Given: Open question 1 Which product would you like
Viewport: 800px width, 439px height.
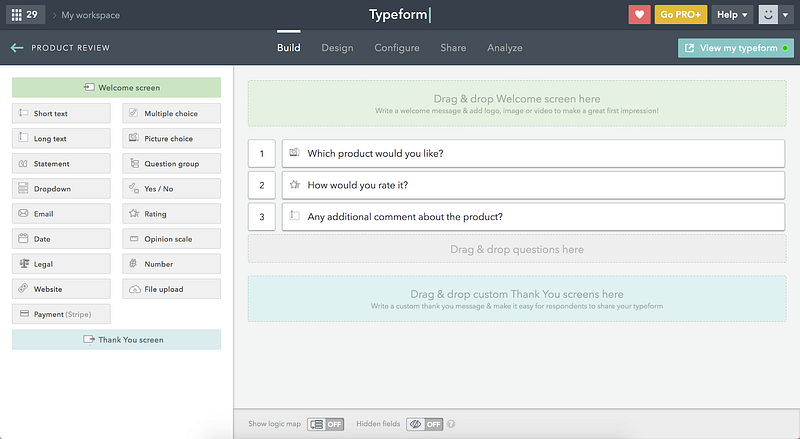Looking at the screenshot, I should tap(533, 153).
